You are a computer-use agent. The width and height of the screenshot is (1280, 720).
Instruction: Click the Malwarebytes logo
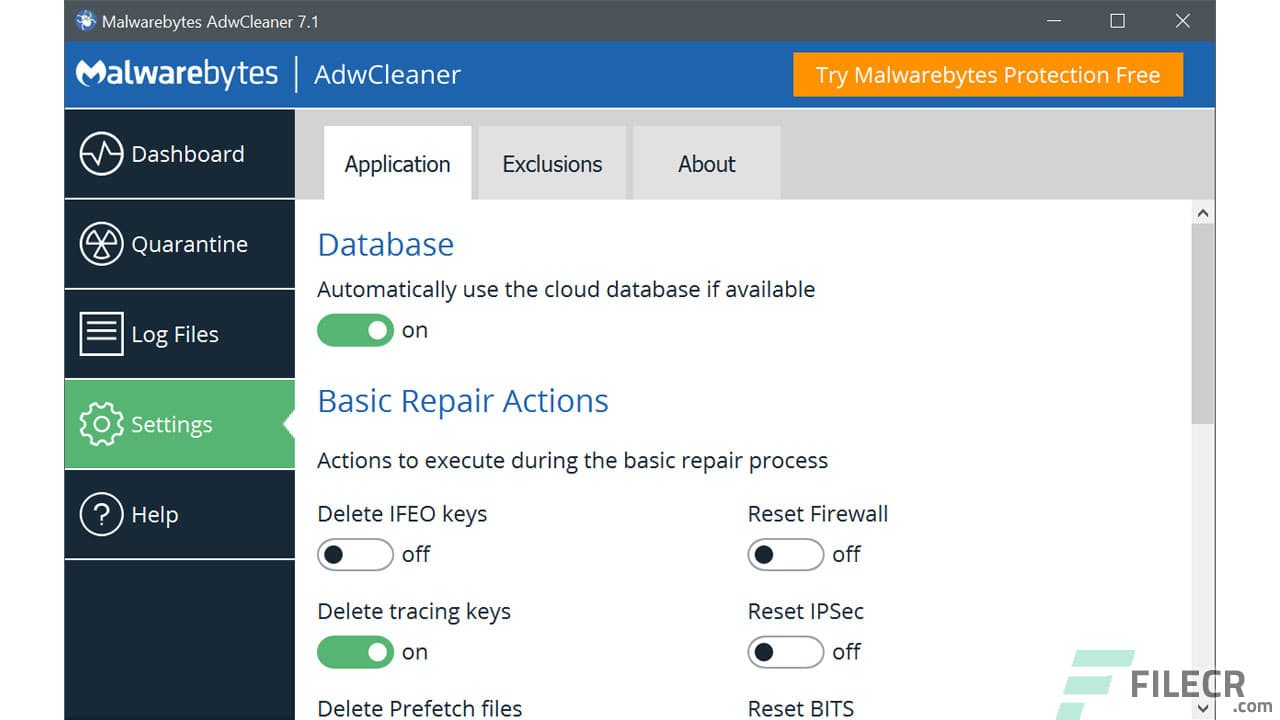coord(176,72)
